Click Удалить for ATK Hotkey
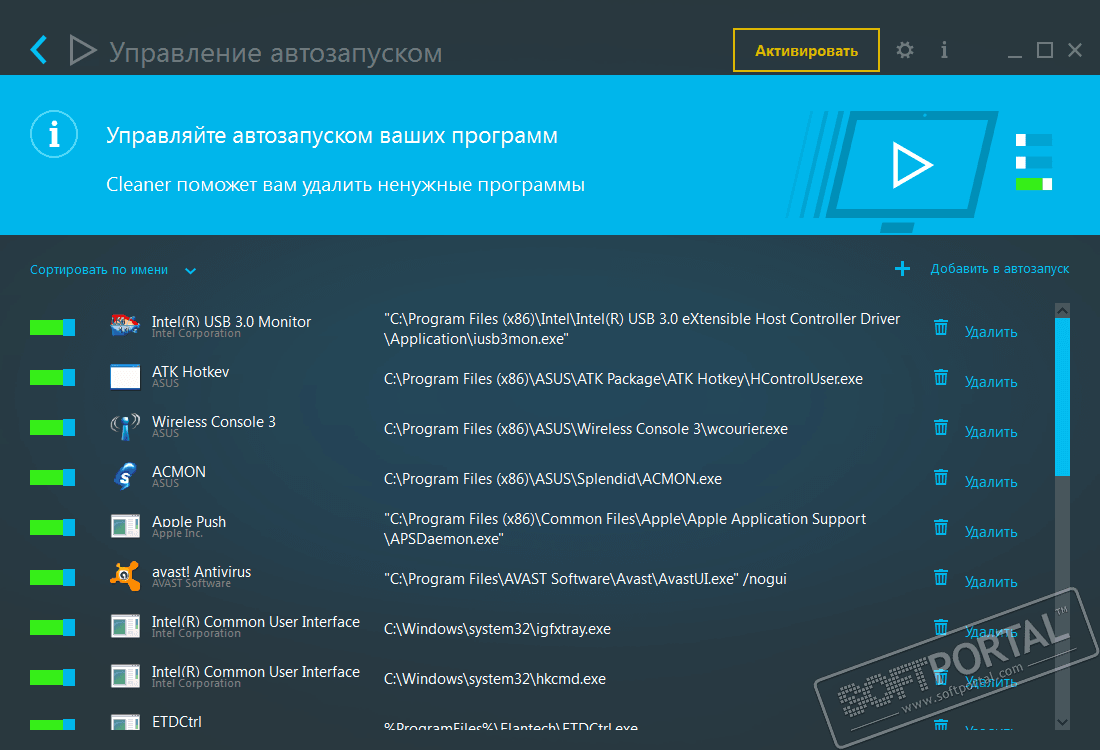The image size is (1100, 750). coord(991,382)
